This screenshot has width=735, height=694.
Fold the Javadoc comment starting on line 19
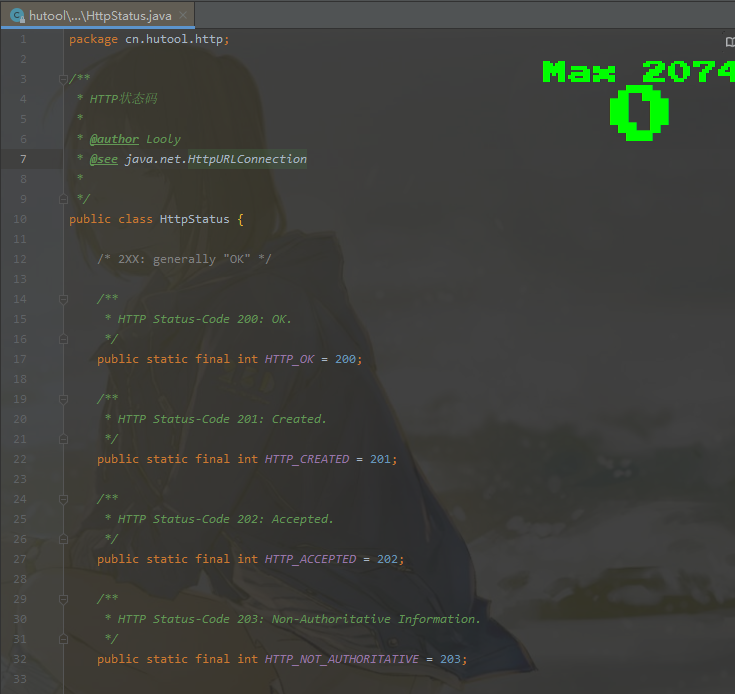click(63, 399)
